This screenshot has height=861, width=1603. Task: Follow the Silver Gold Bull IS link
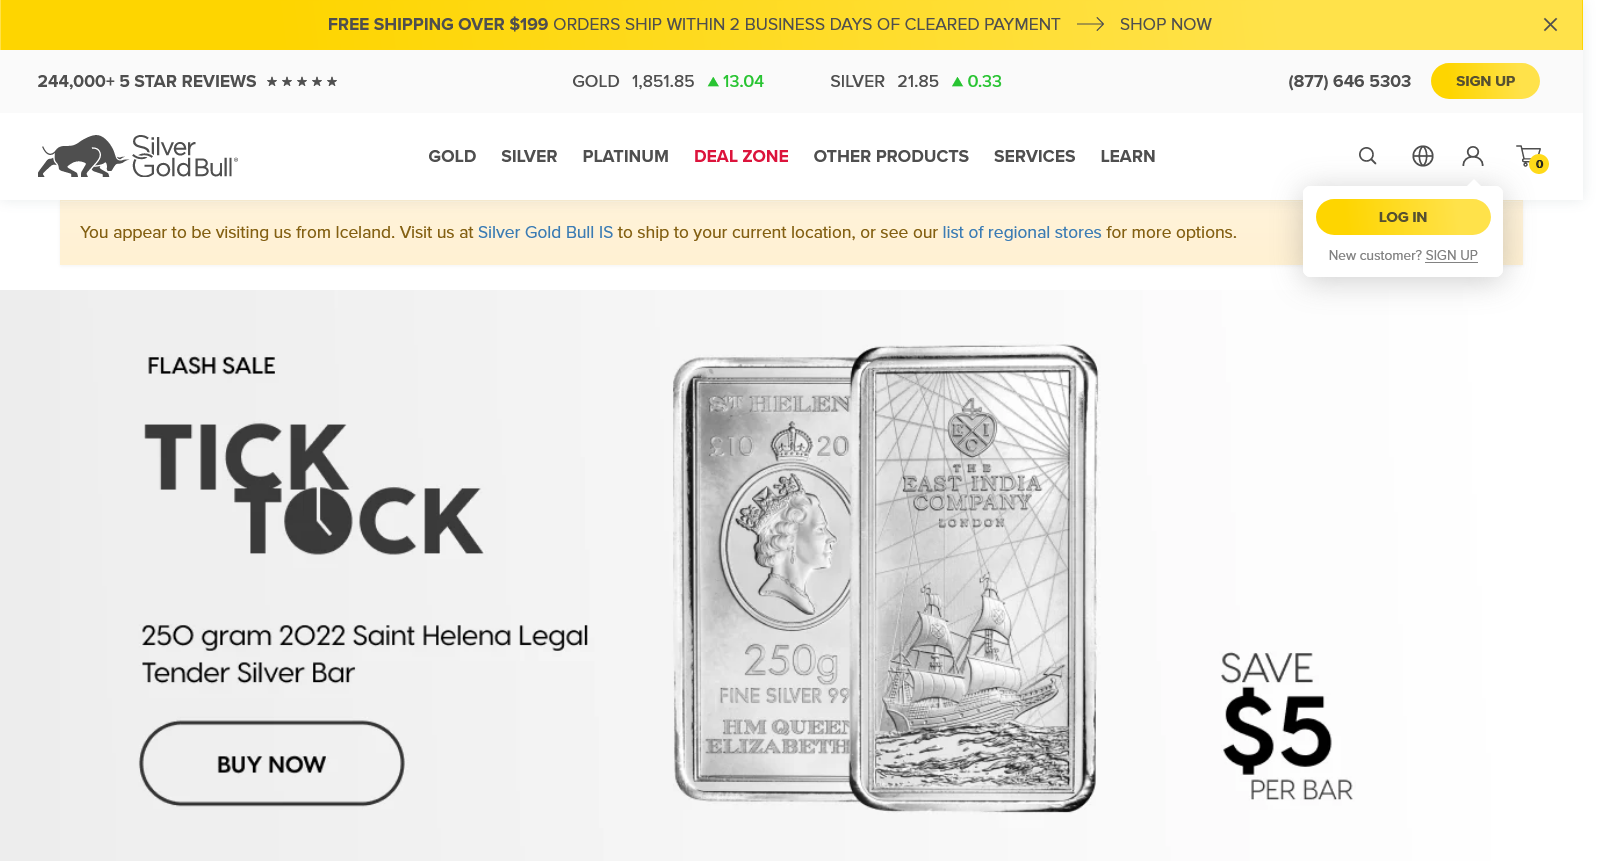tap(545, 232)
